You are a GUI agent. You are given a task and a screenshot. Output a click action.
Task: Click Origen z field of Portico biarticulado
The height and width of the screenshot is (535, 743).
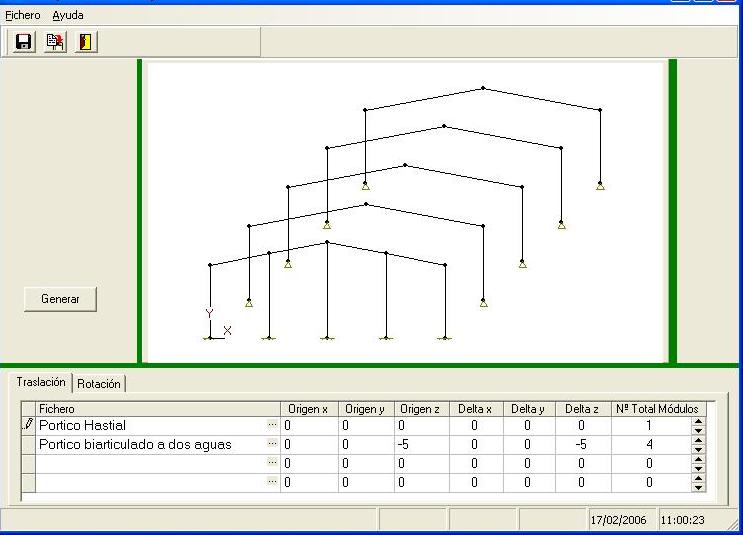(419, 444)
